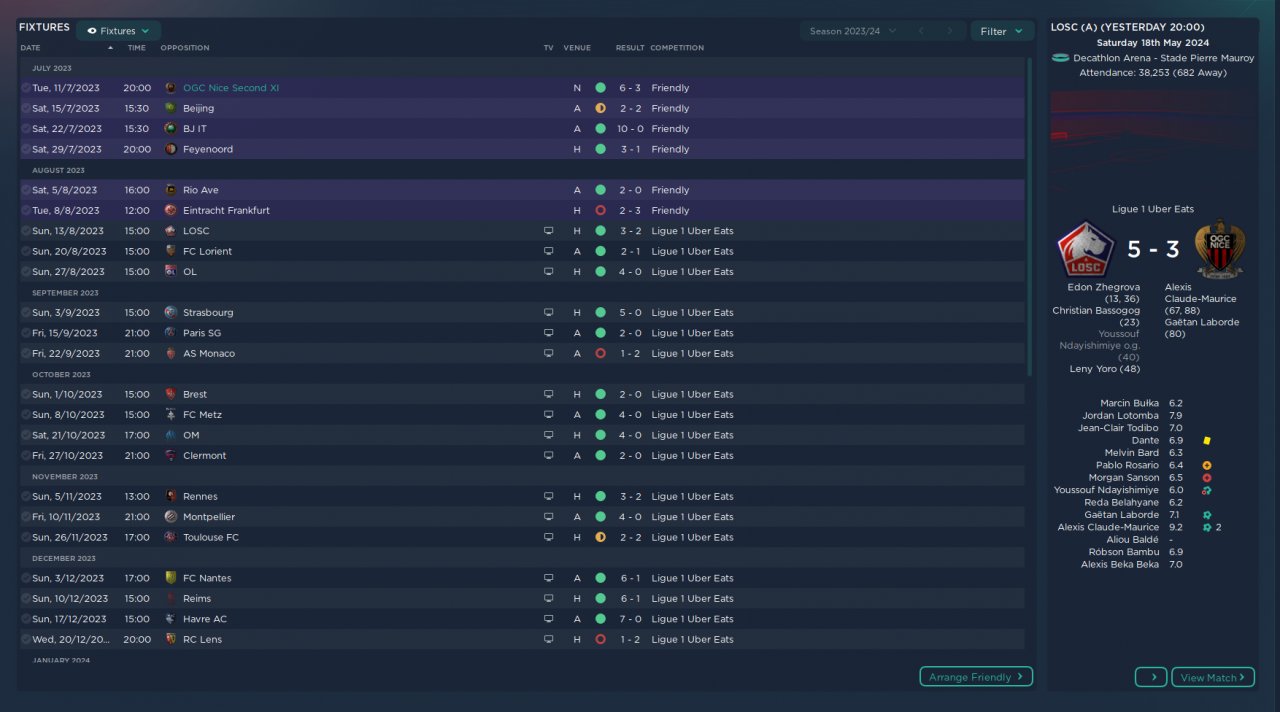Click the FC Nantes club badge
Viewport: 1280px width, 712px height.
click(x=170, y=578)
